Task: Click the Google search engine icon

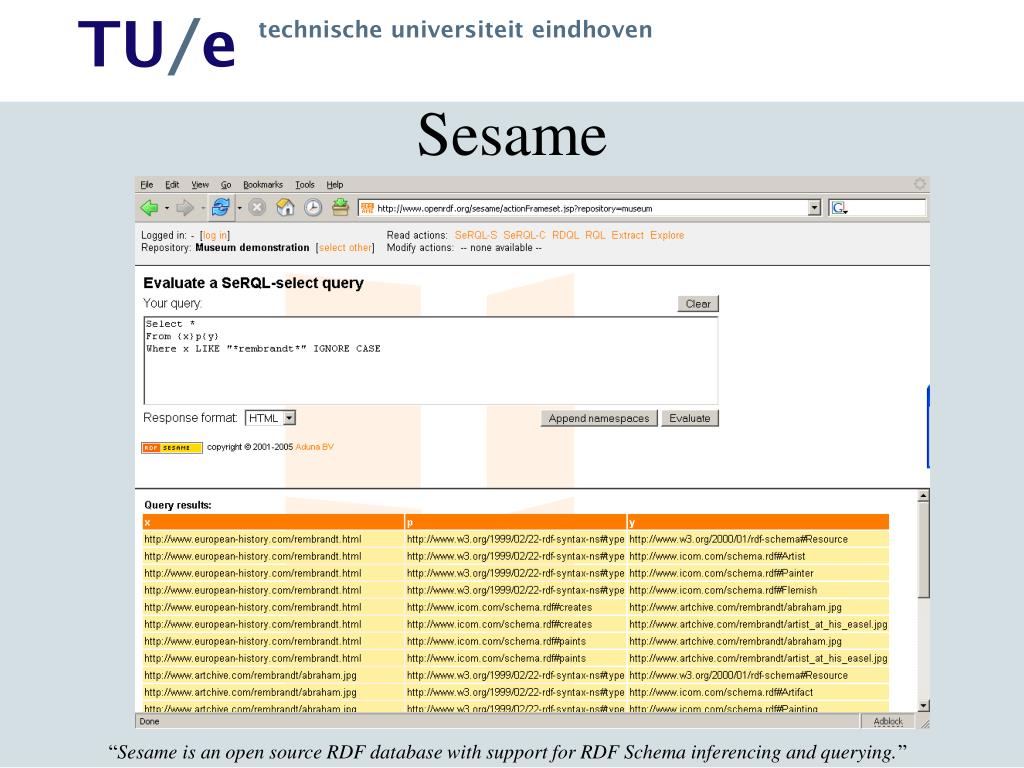Action: click(x=839, y=208)
